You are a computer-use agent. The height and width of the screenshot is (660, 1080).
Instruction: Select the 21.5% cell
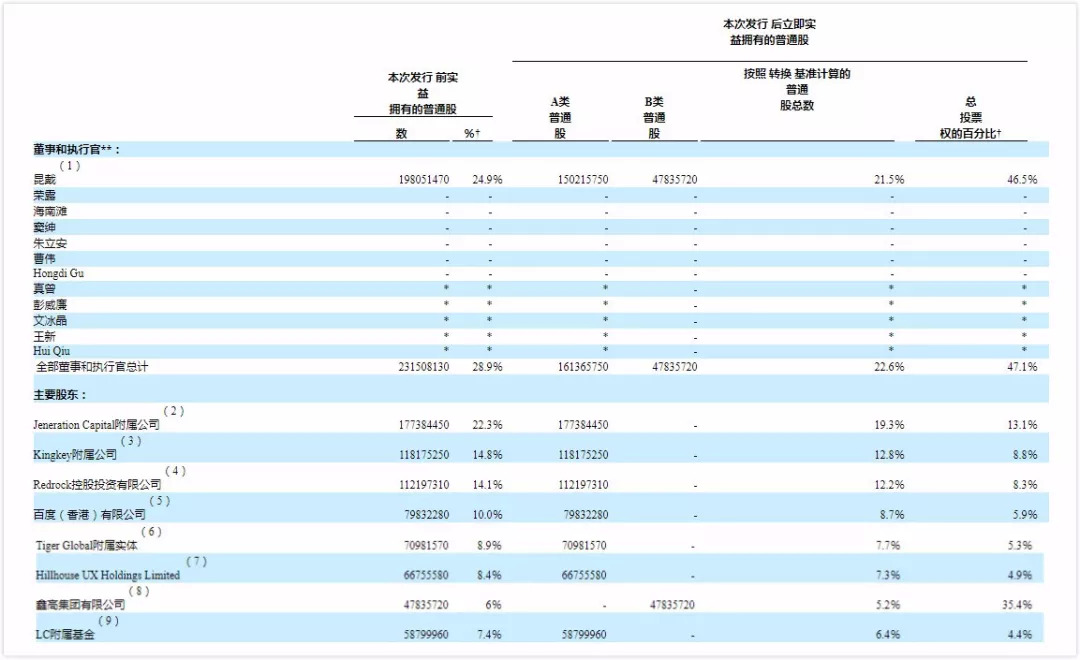pyautogui.click(x=889, y=180)
